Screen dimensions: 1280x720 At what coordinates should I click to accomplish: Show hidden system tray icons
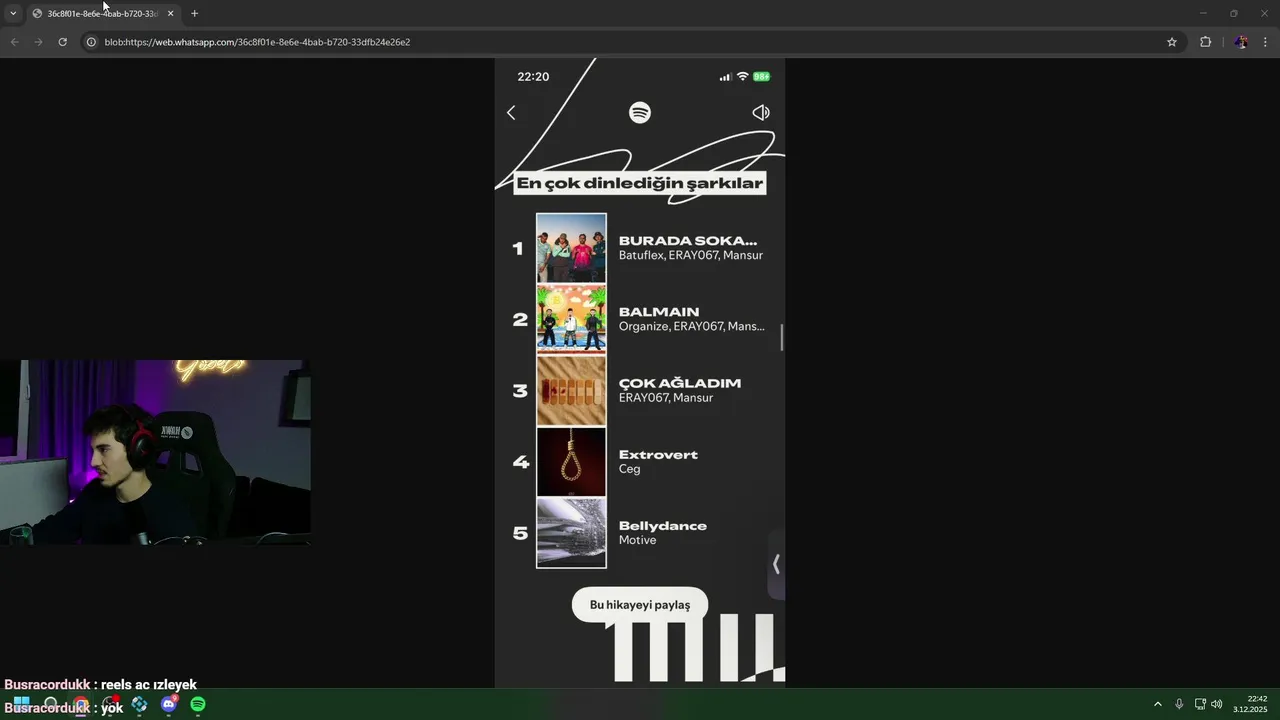(1158, 704)
